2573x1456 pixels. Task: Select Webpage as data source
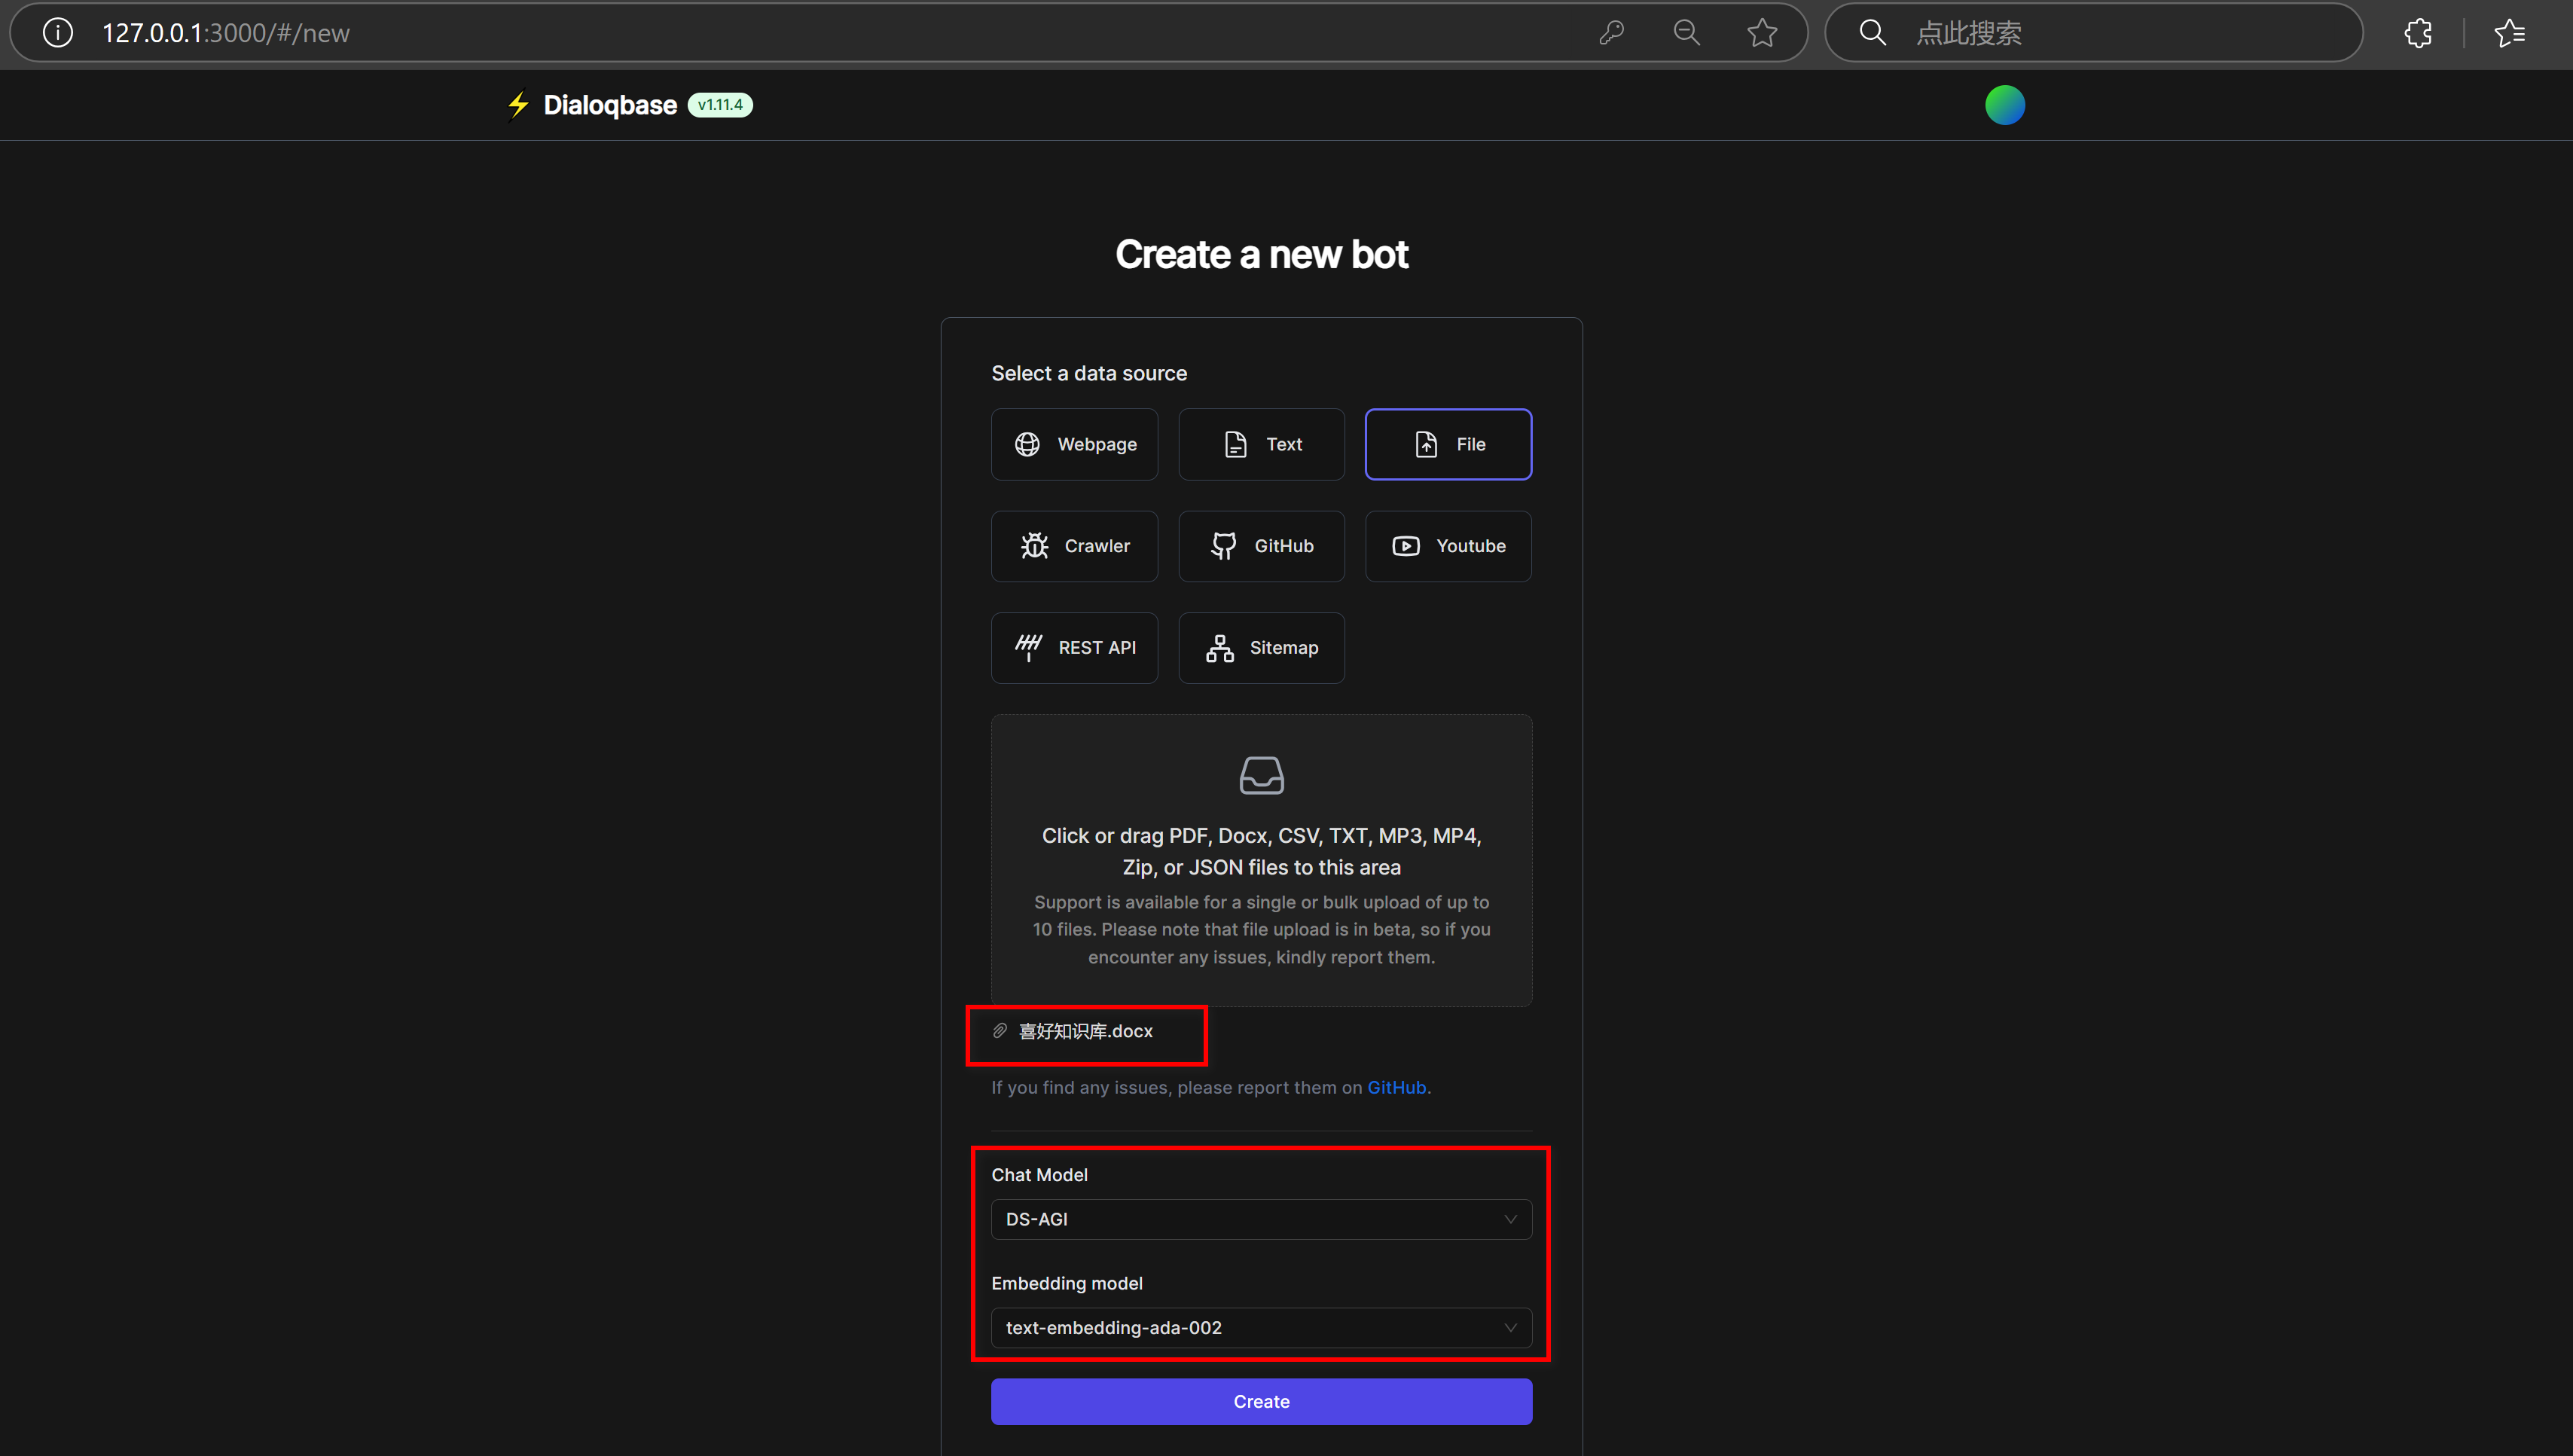(1074, 444)
